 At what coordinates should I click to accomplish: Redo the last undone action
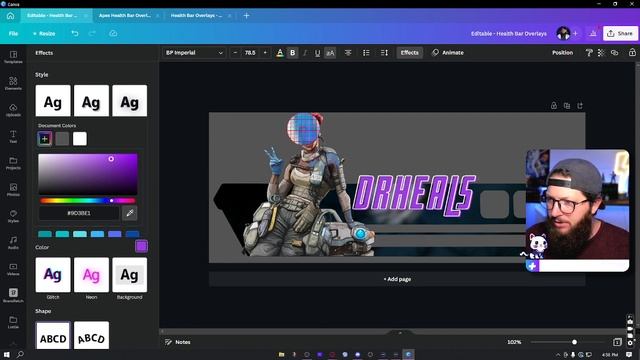click(92, 33)
